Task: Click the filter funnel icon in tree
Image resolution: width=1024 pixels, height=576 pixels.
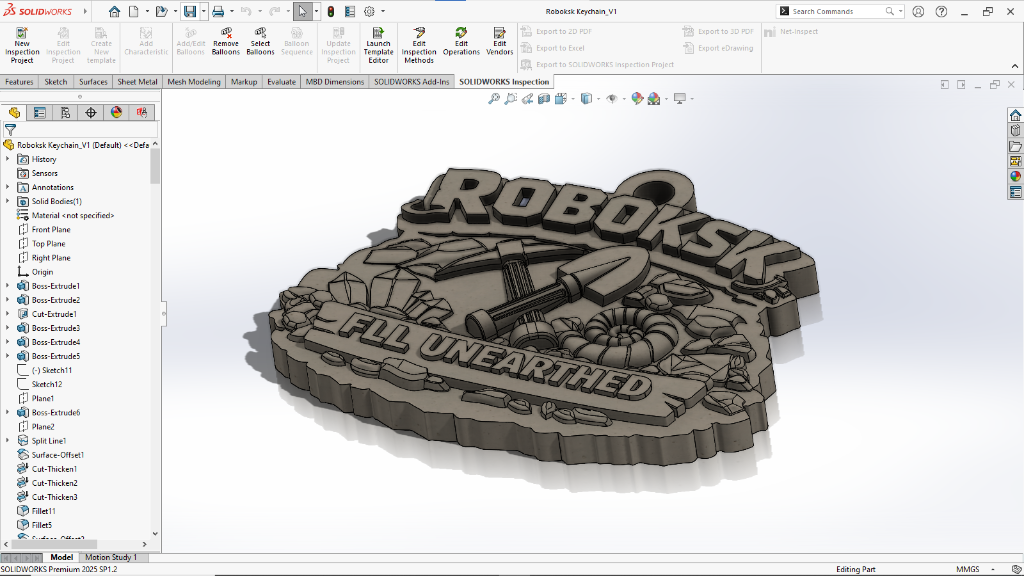Action: point(10,130)
